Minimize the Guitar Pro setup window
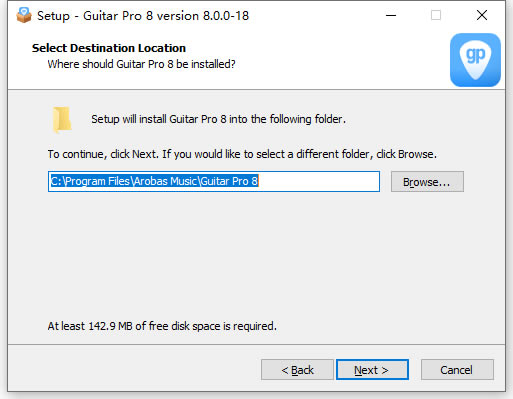The height and width of the screenshot is (399, 513). click(391, 15)
